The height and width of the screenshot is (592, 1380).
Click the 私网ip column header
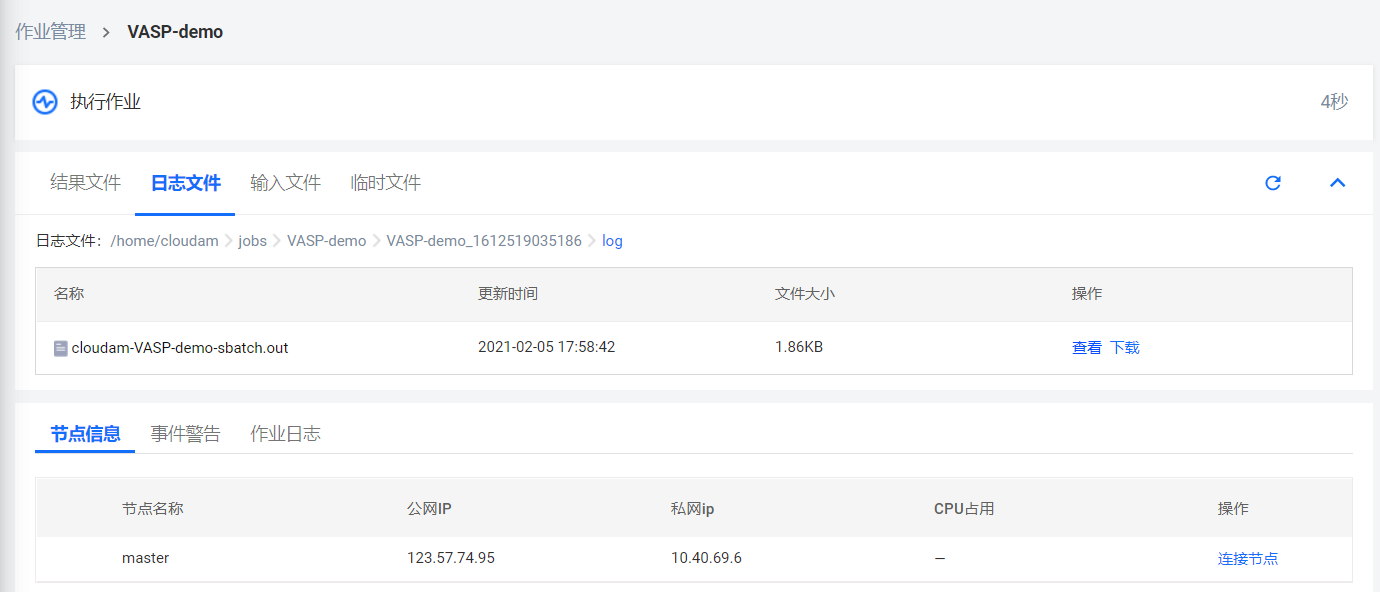[692, 508]
